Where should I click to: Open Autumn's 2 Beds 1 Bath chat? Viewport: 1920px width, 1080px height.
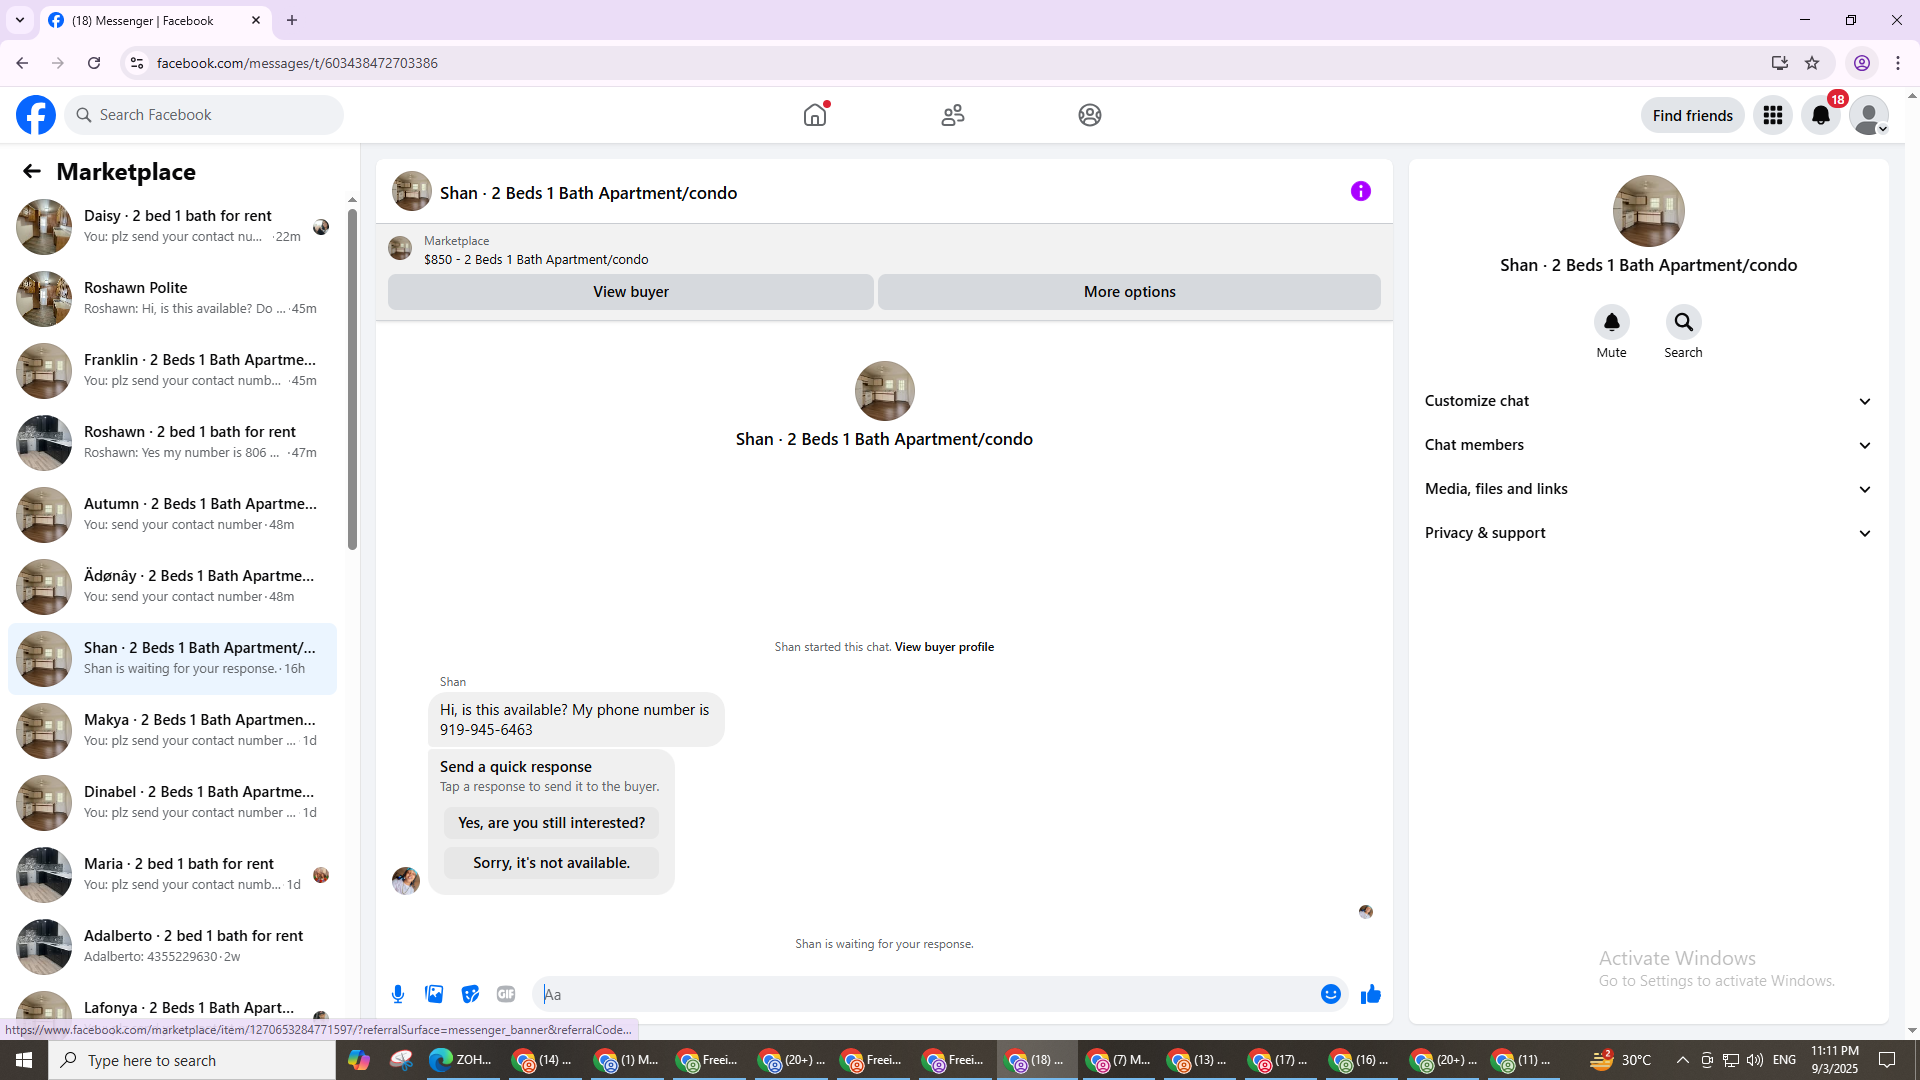coord(172,515)
